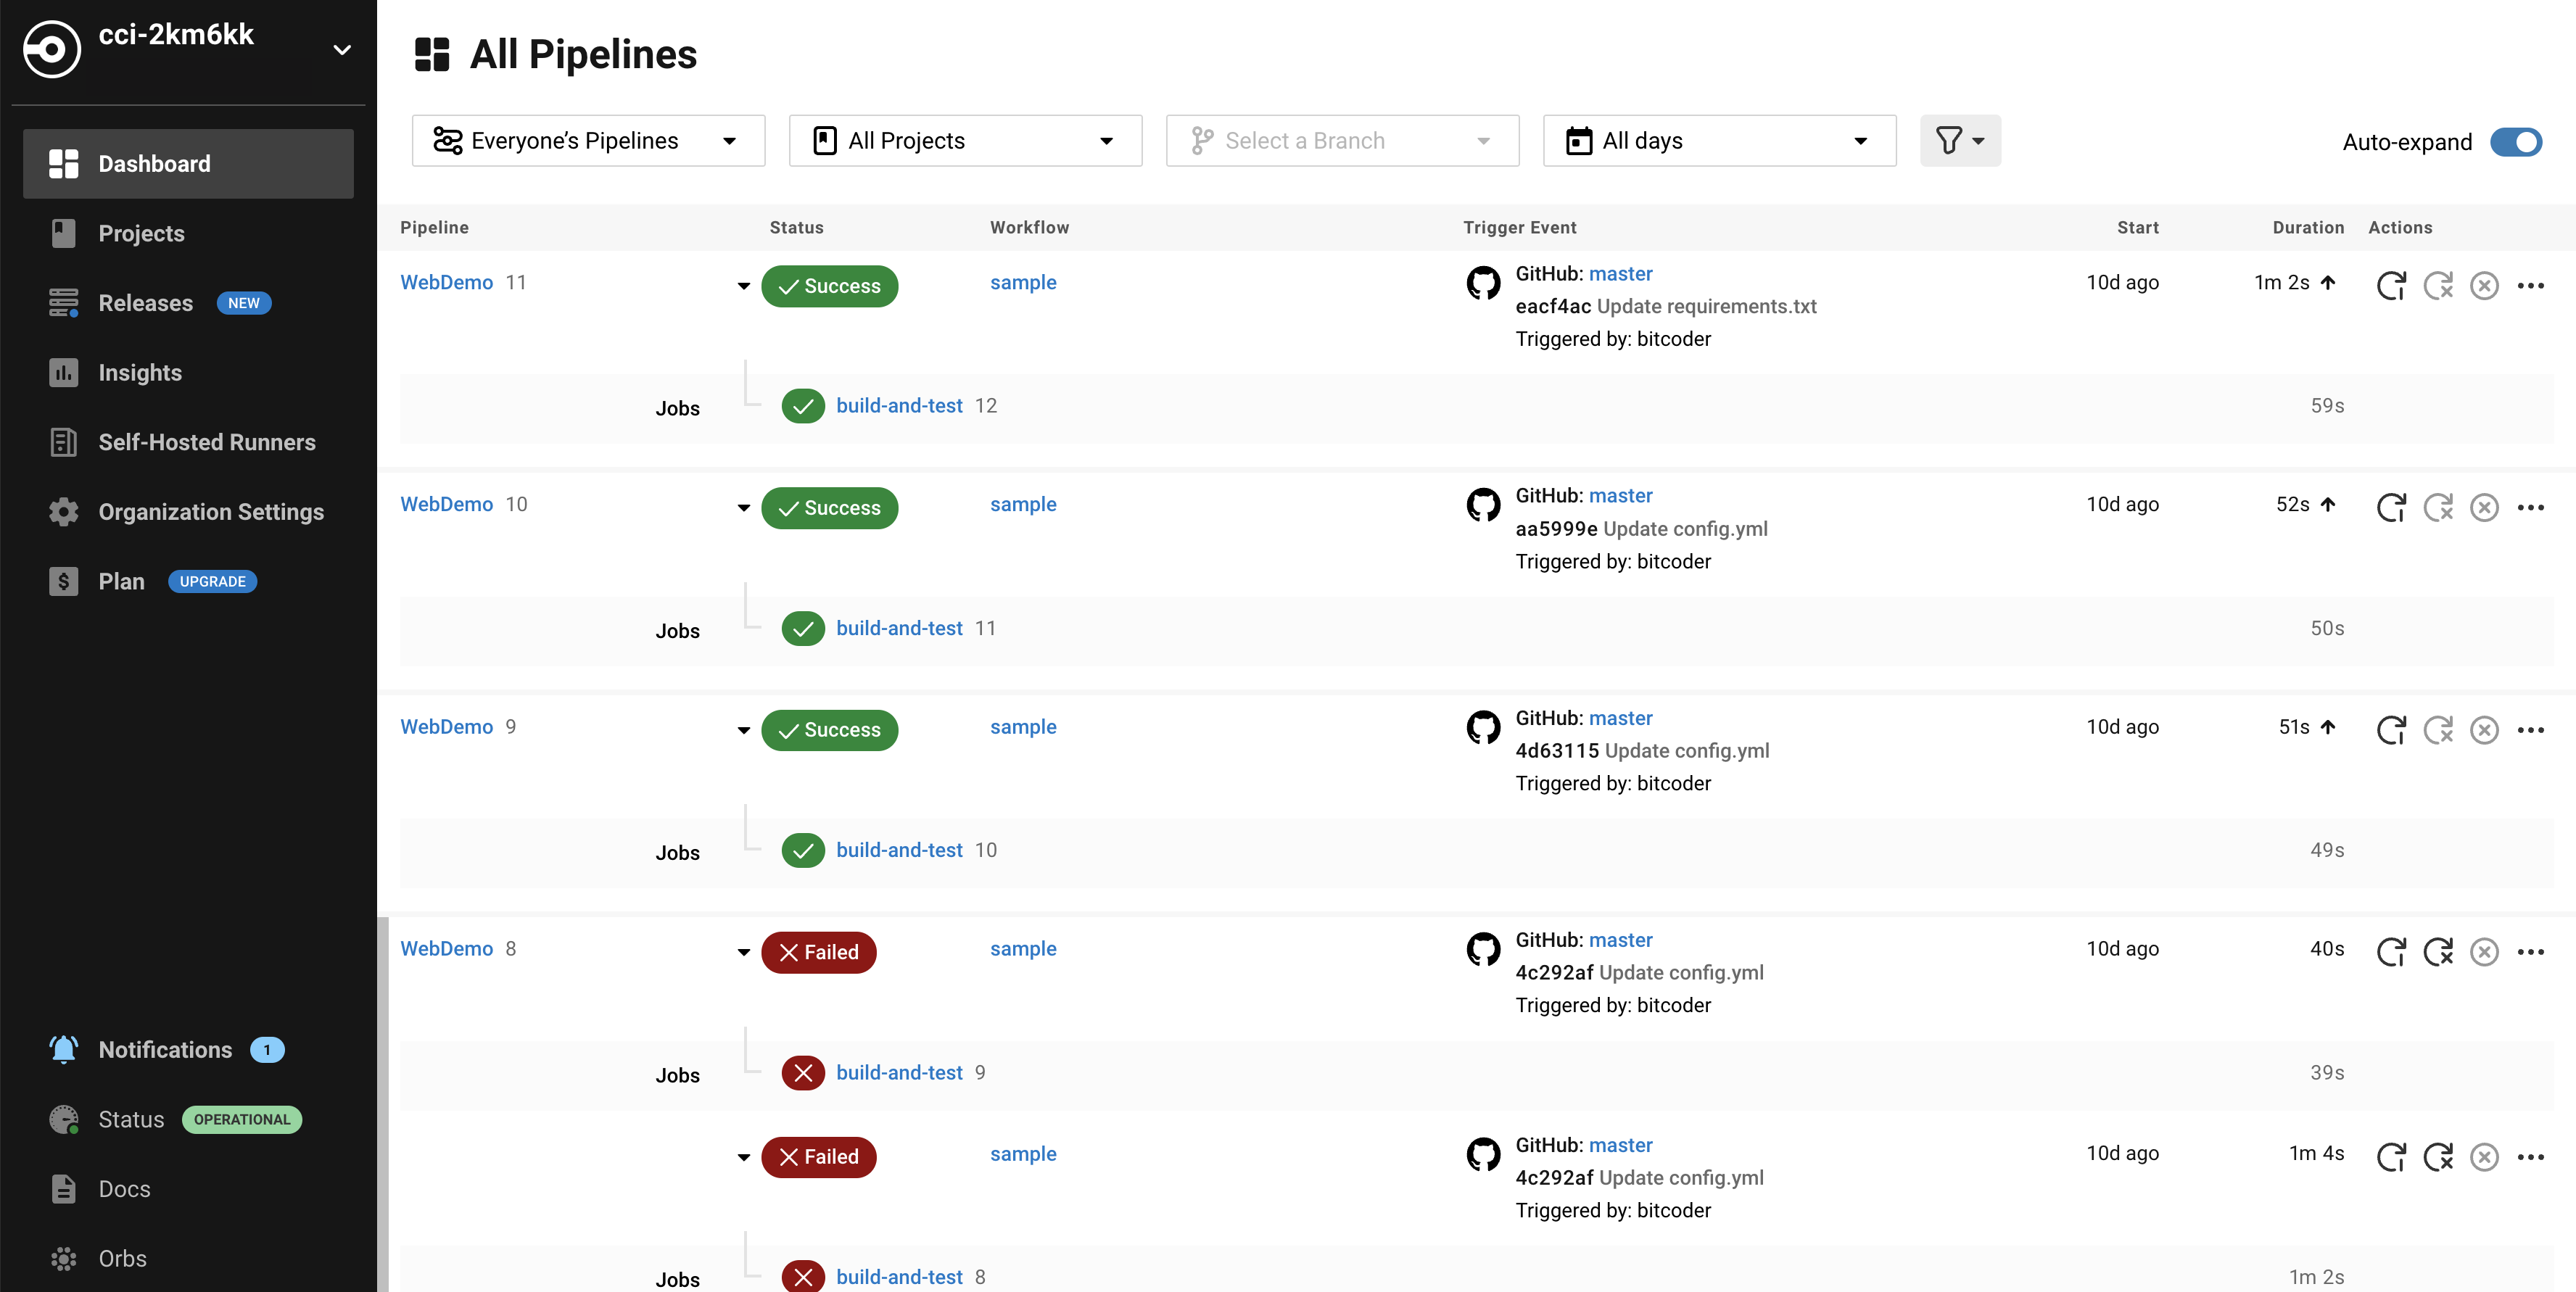2576x1292 pixels.
Task: Open build-and-test job 8
Action: (899, 1277)
